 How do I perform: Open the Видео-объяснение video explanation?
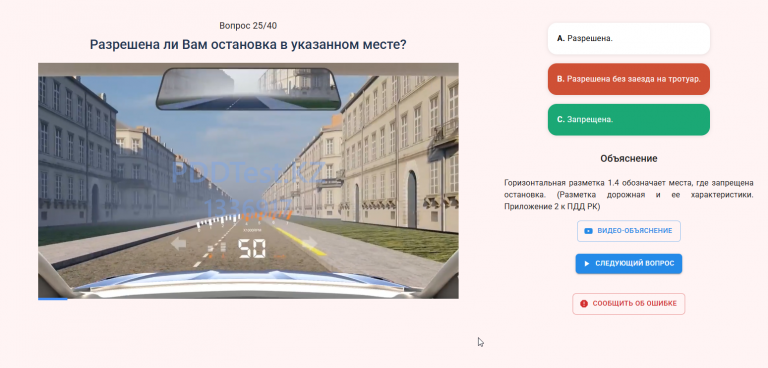coord(628,231)
